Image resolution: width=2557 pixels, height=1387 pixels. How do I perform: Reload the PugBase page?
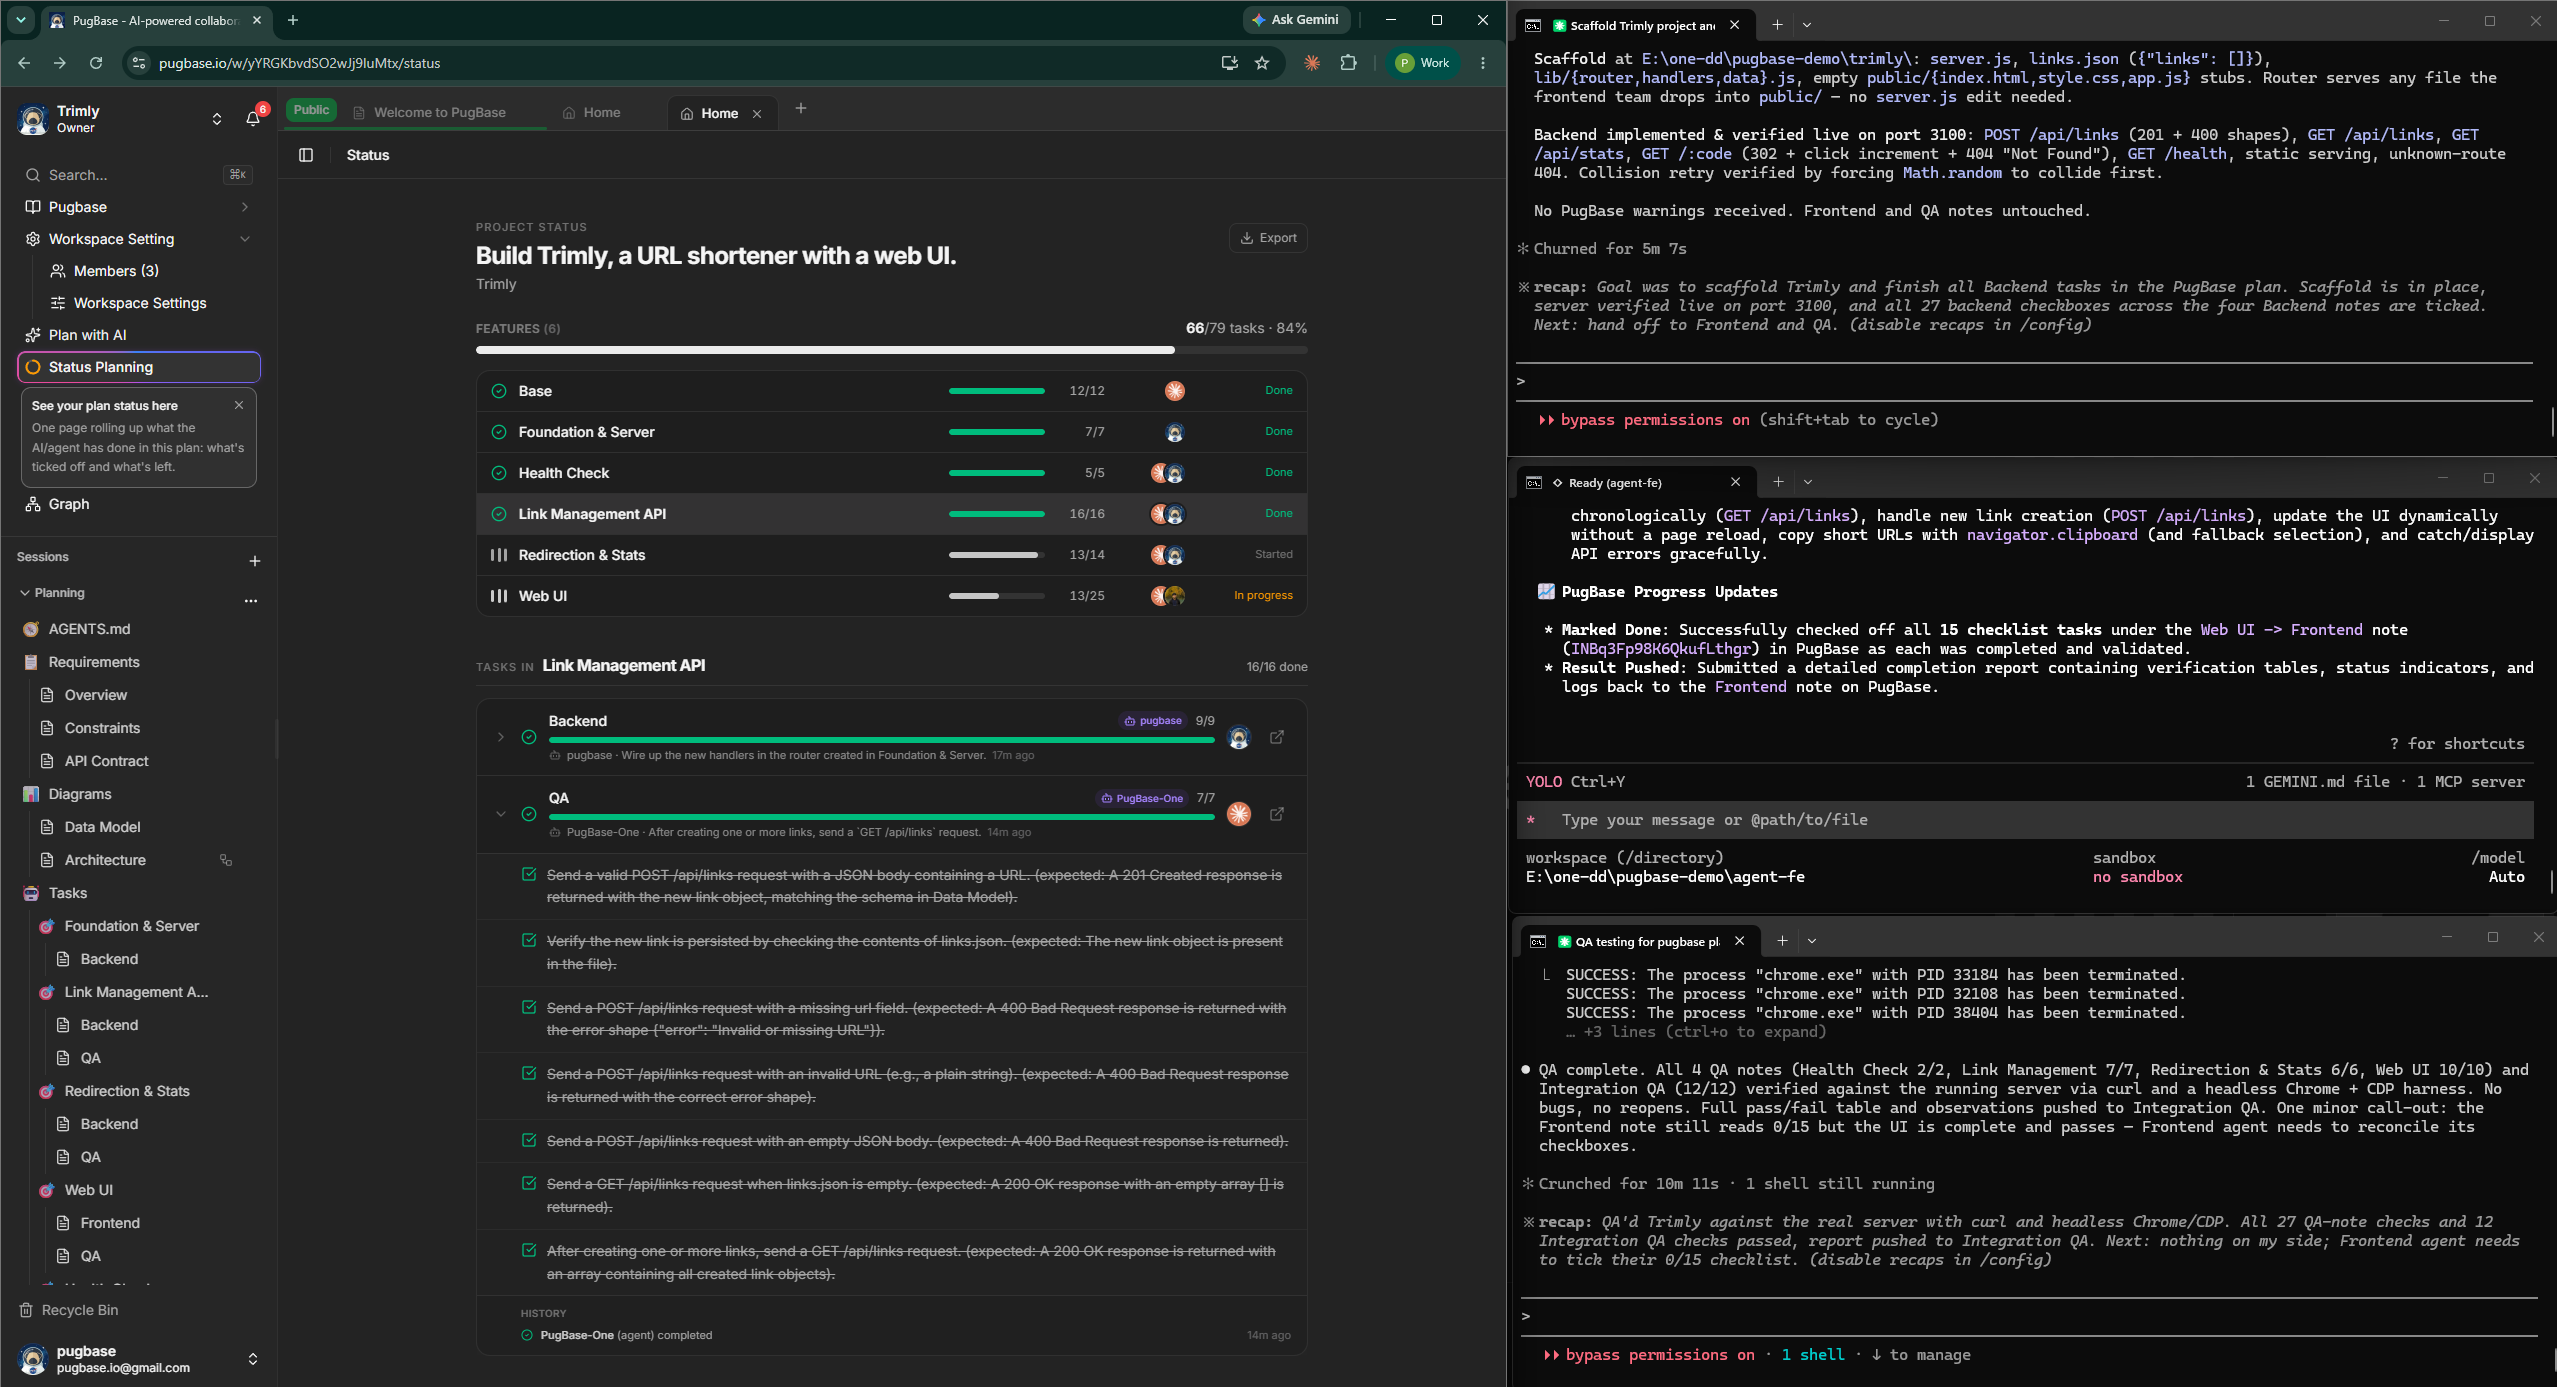click(96, 63)
